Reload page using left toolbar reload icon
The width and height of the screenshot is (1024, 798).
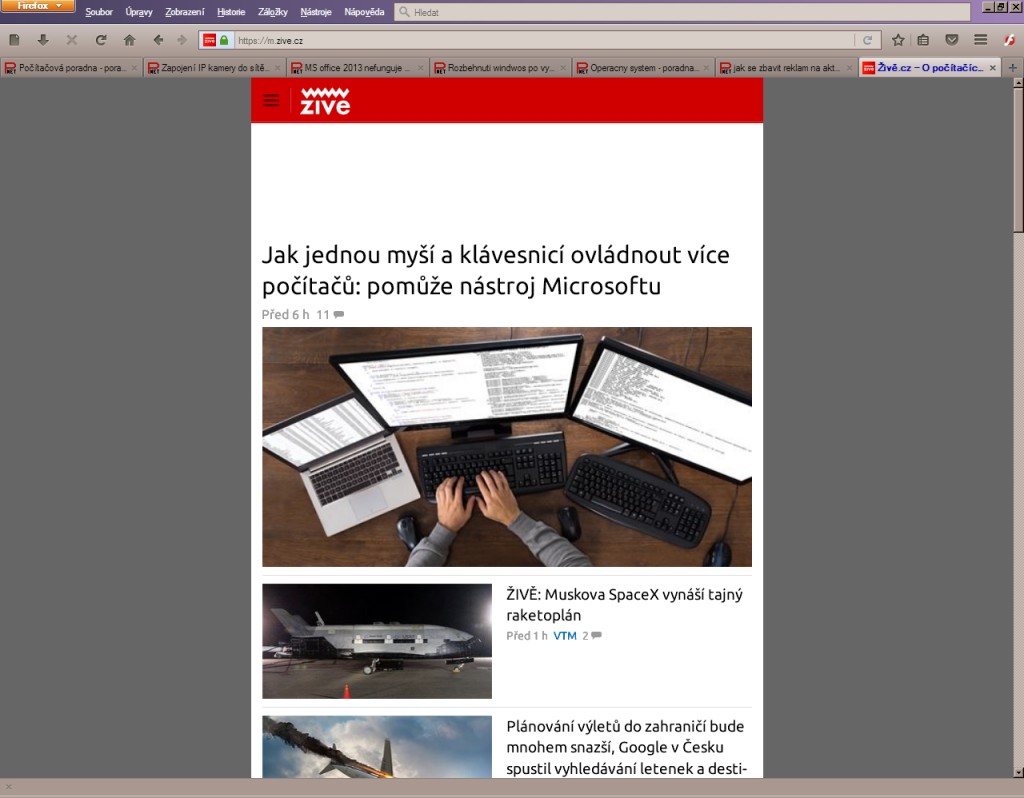point(101,40)
